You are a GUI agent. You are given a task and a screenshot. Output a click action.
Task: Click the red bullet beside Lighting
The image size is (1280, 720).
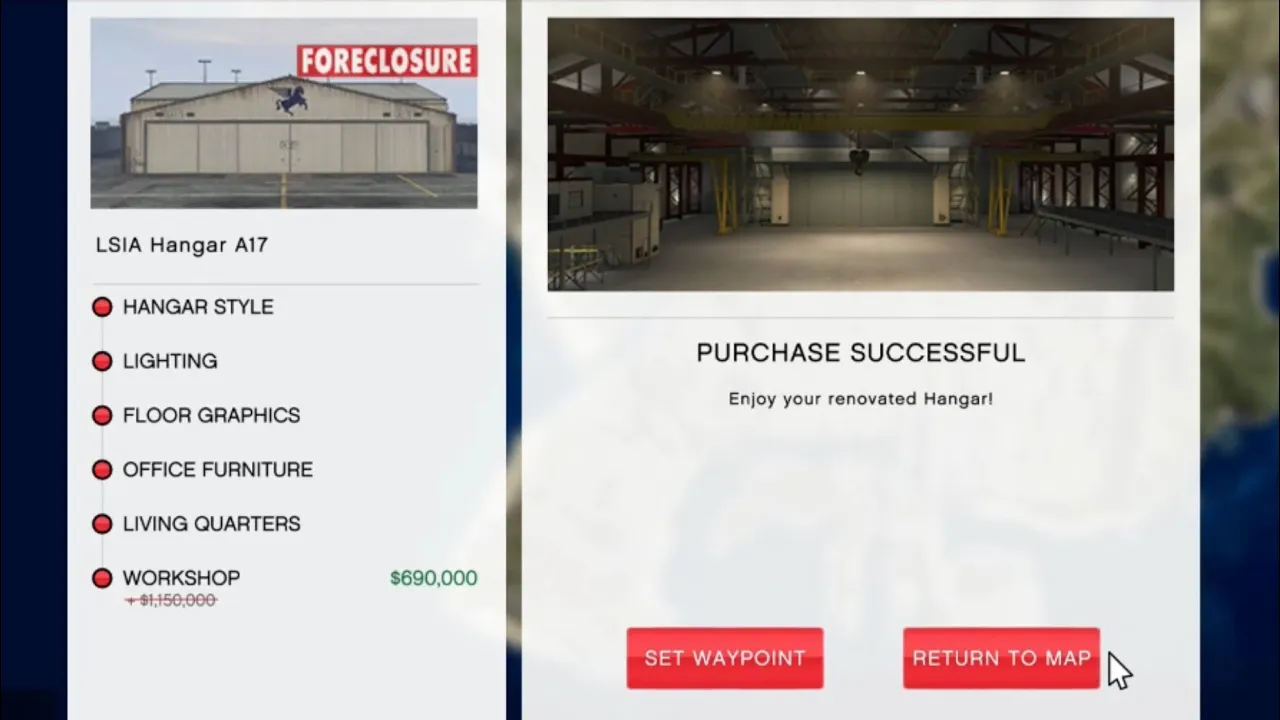102,361
